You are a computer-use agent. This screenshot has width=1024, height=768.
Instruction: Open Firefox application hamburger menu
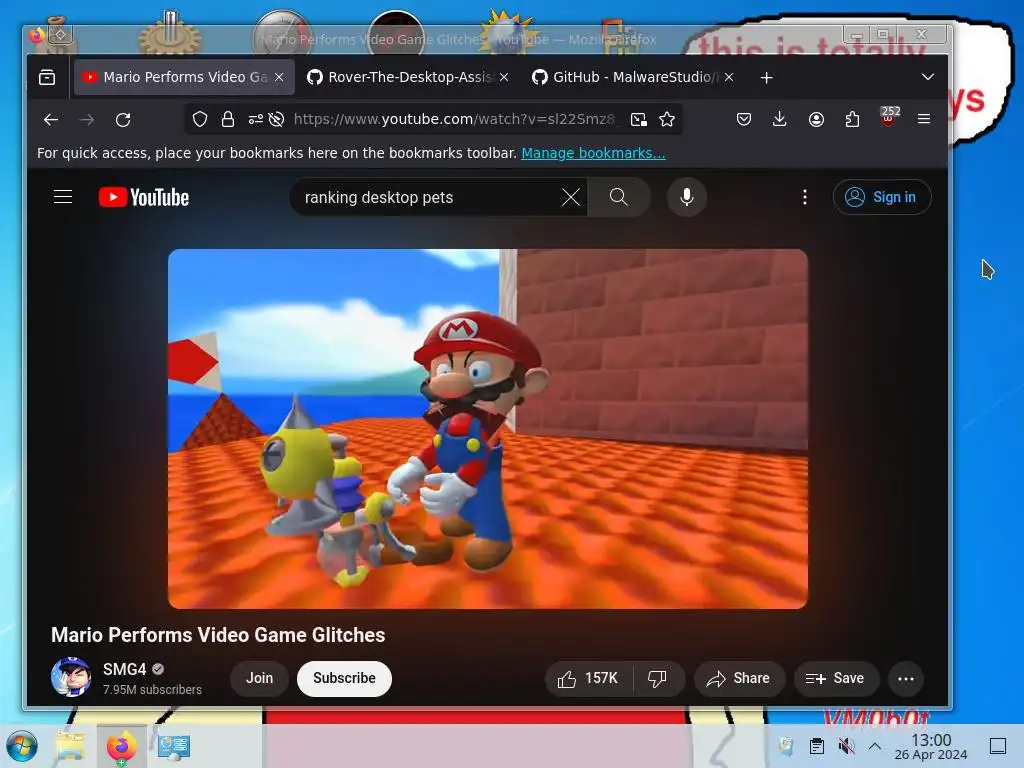click(x=923, y=119)
